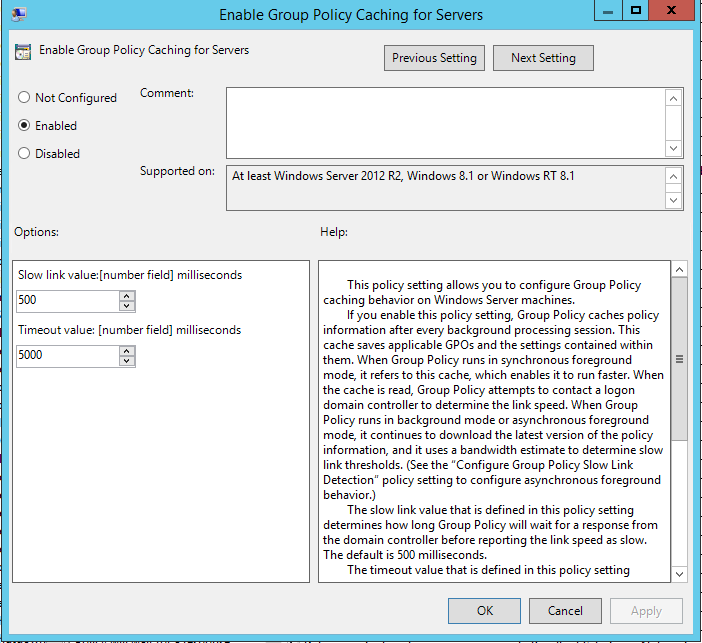Minimize the policy dialog window
This screenshot has height=643, width=702.
608,10
